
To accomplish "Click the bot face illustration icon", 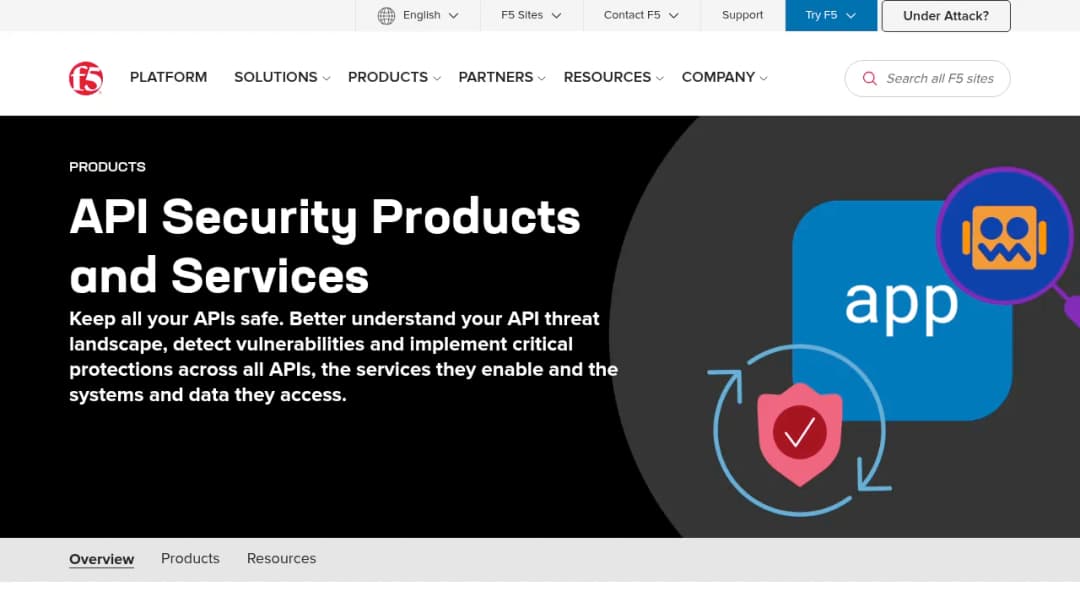I will point(1004,236).
